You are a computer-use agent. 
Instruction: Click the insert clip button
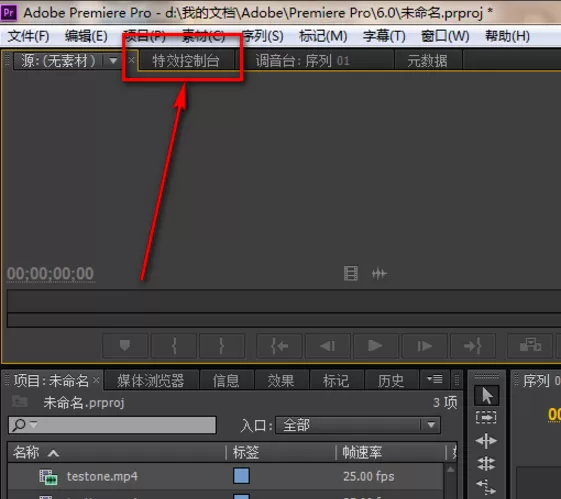tap(530, 346)
